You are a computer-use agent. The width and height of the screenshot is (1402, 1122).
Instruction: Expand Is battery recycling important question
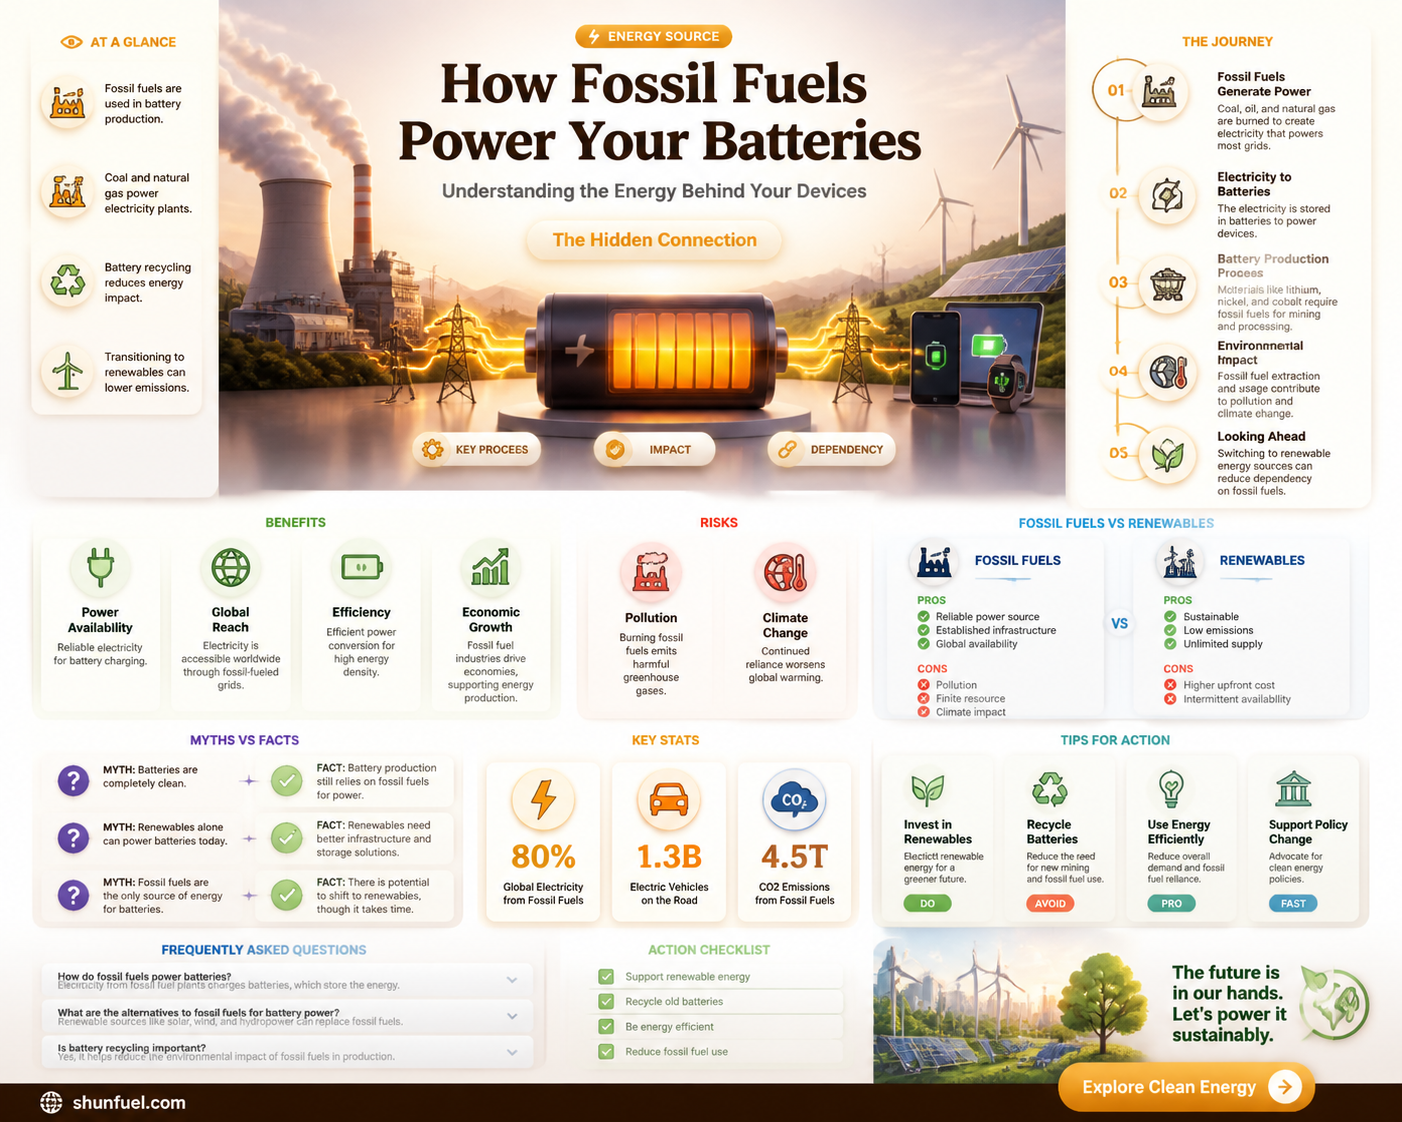[x=287, y=1052]
